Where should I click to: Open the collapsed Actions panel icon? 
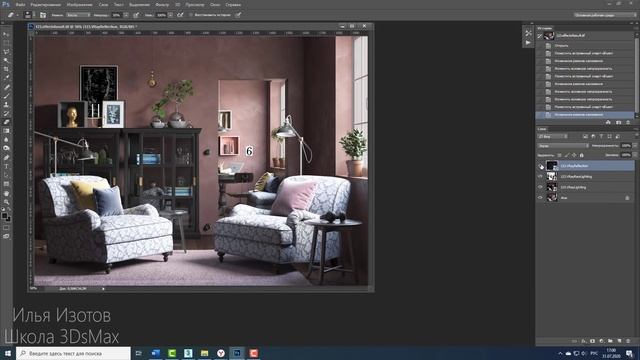coord(528,43)
